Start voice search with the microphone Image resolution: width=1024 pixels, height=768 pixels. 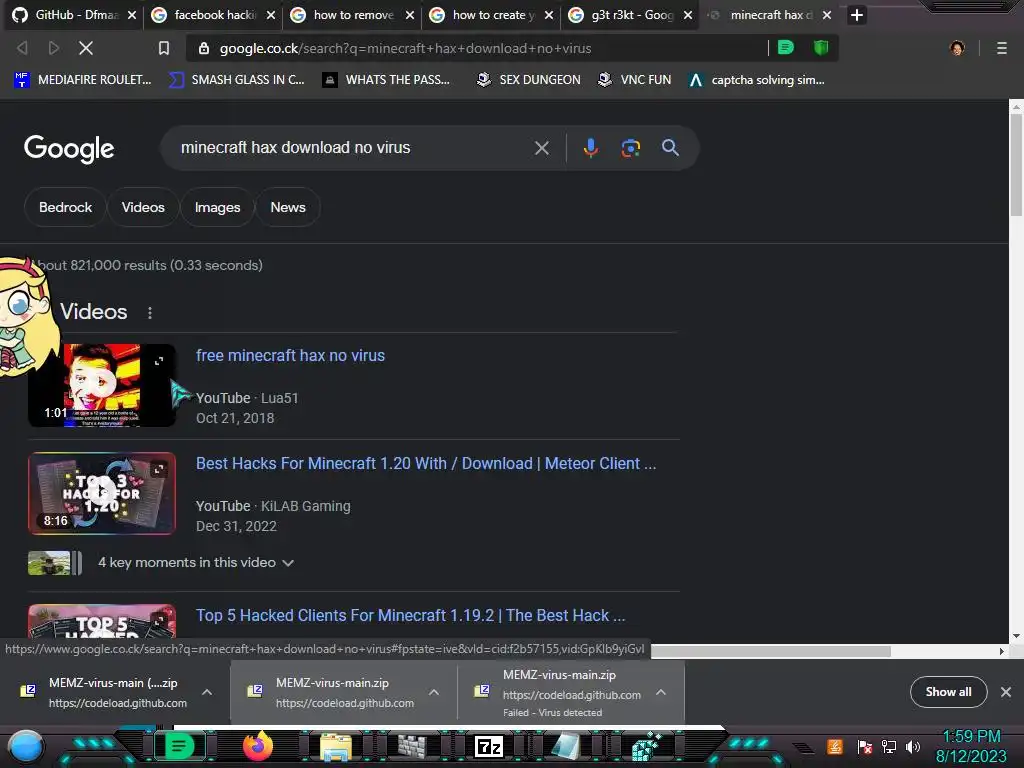pos(590,148)
